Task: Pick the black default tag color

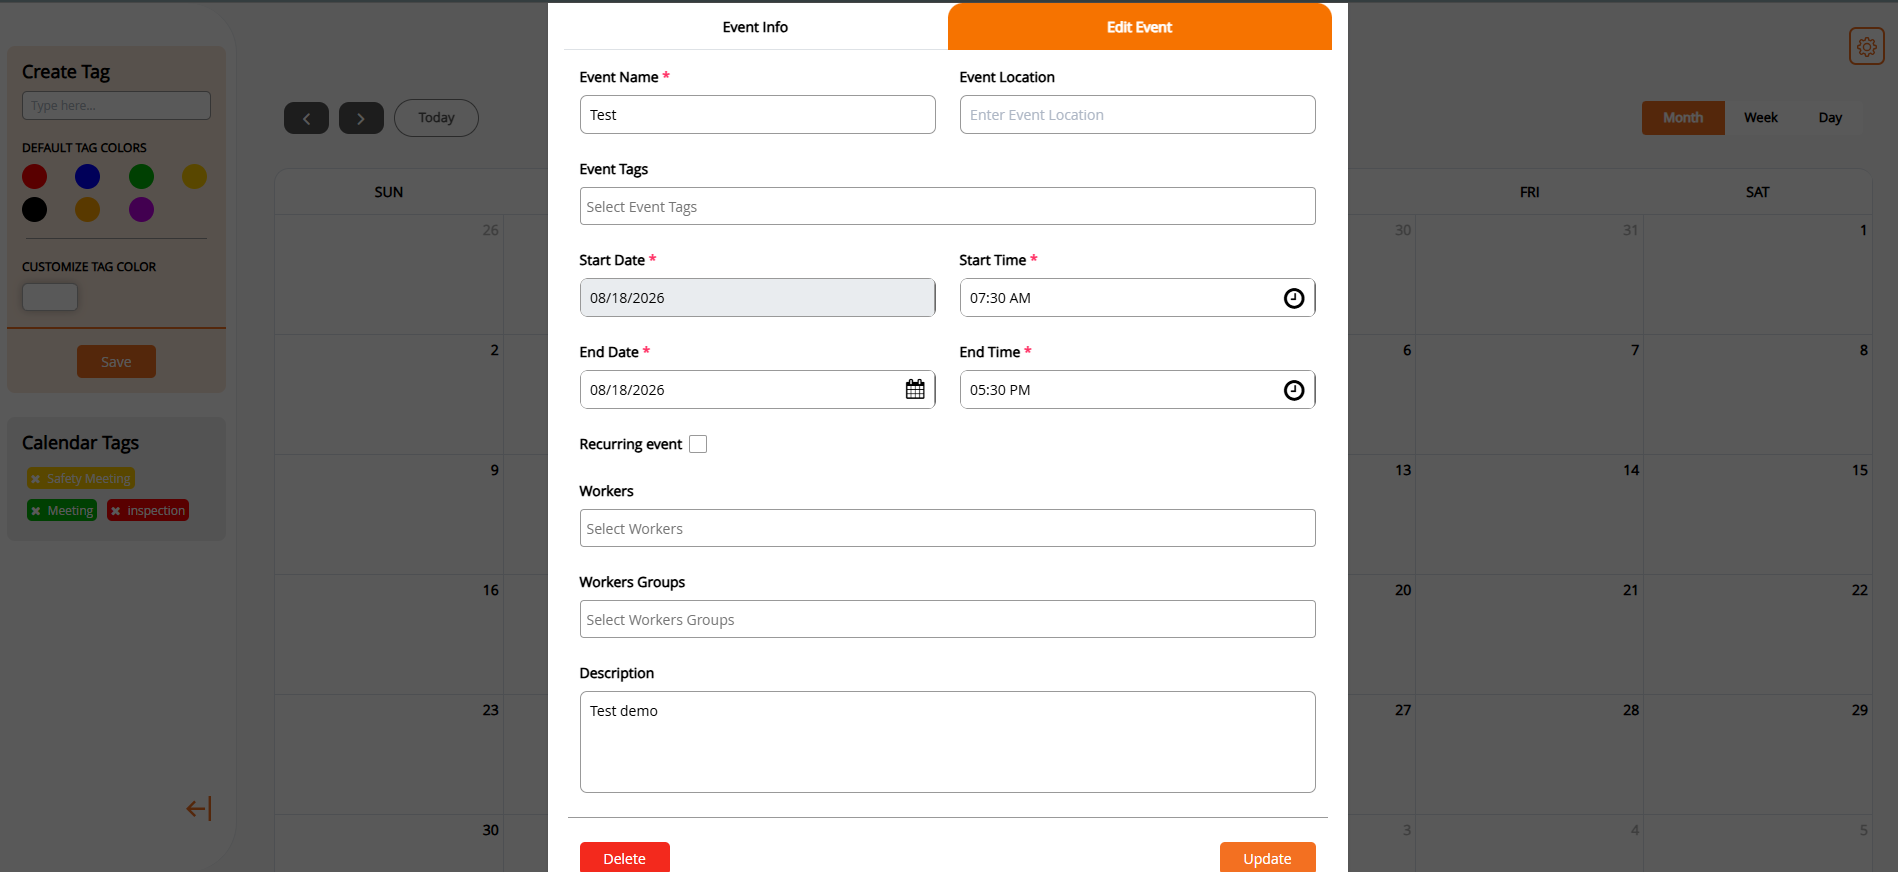Action: pos(35,210)
